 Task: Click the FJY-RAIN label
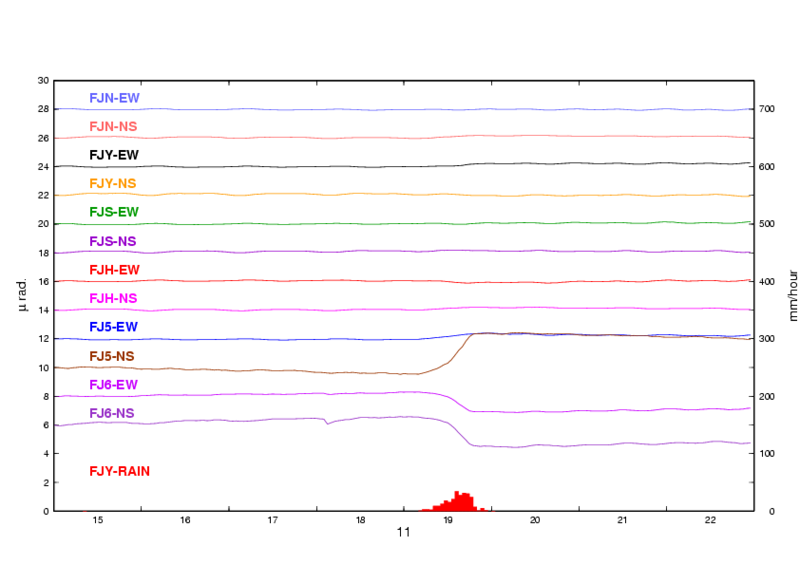(119, 472)
